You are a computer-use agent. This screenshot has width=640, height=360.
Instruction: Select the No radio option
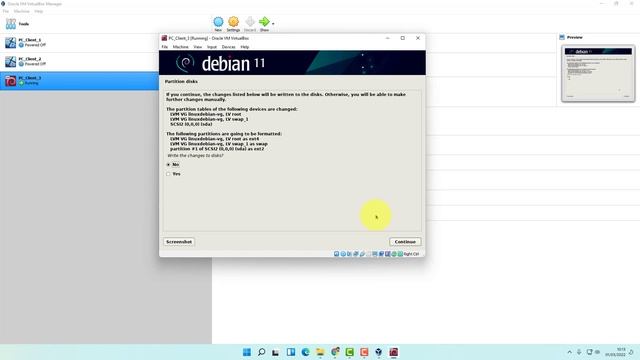click(x=168, y=164)
